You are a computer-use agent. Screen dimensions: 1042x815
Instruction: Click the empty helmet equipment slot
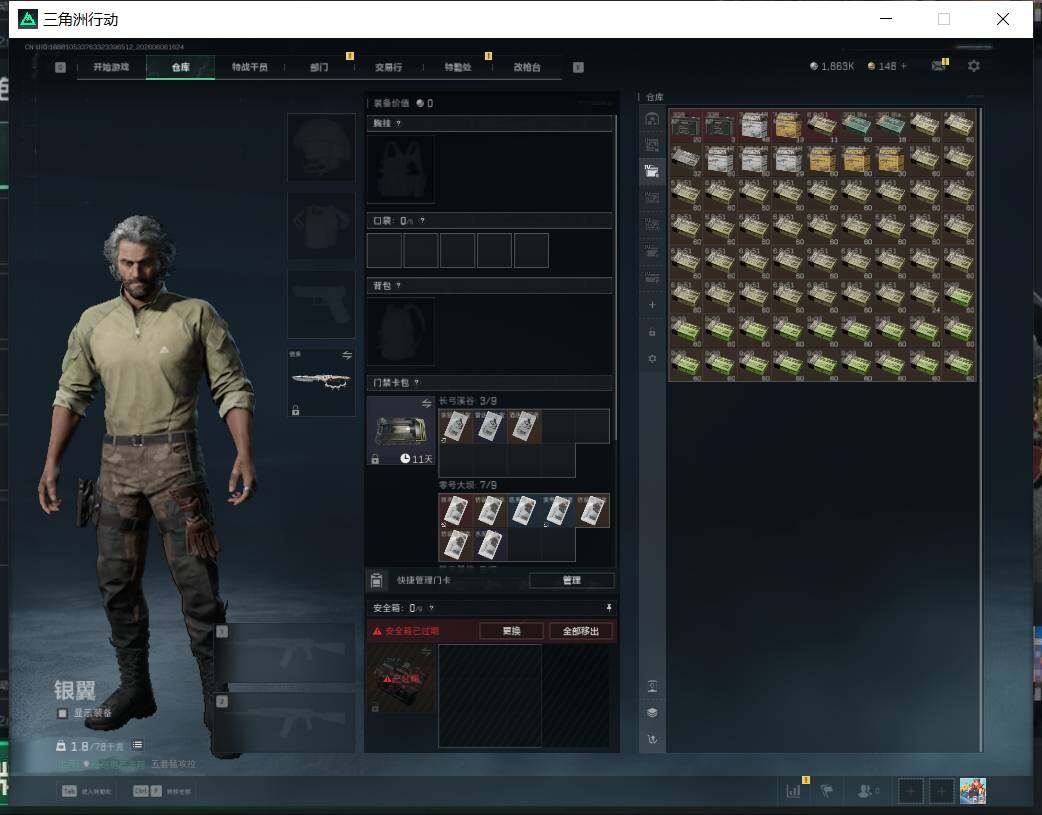pos(321,148)
